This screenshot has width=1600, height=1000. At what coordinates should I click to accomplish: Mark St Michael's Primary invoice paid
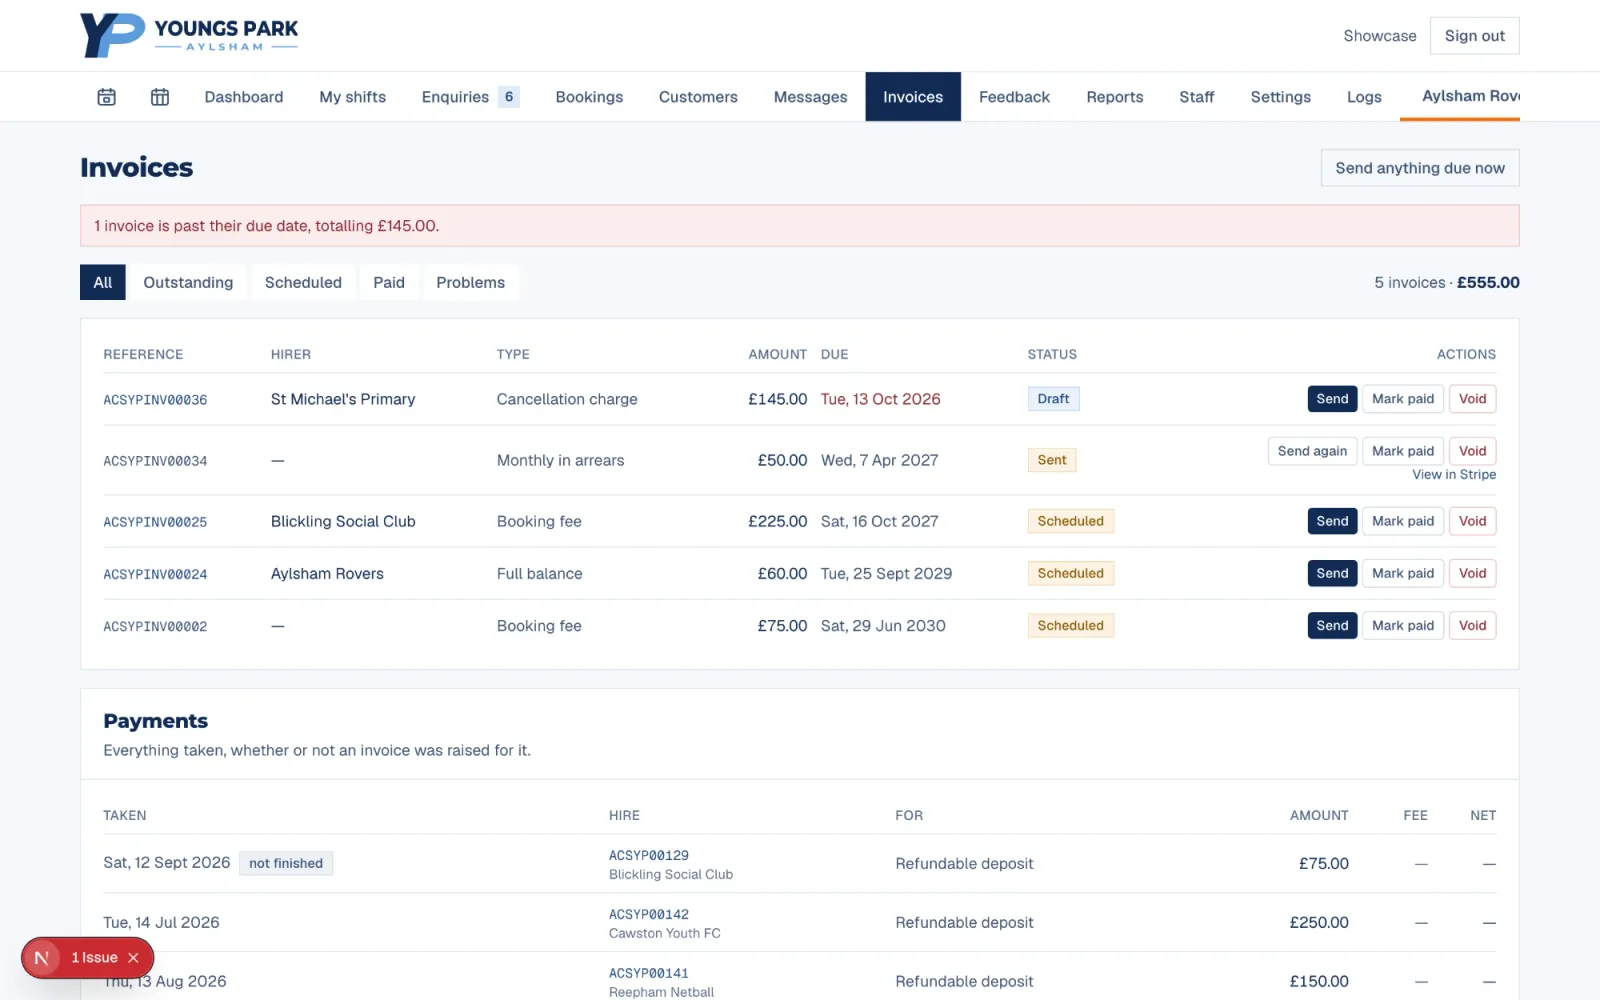click(x=1403, y=399)
